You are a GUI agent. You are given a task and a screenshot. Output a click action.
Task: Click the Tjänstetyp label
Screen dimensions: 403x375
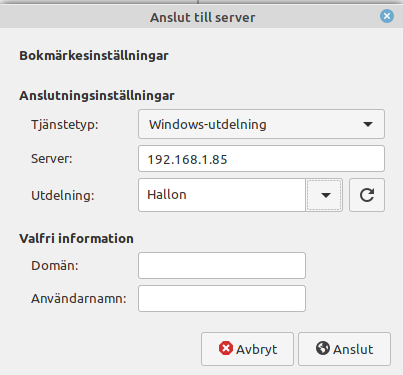pyautogui.click(x=65, y=125)
